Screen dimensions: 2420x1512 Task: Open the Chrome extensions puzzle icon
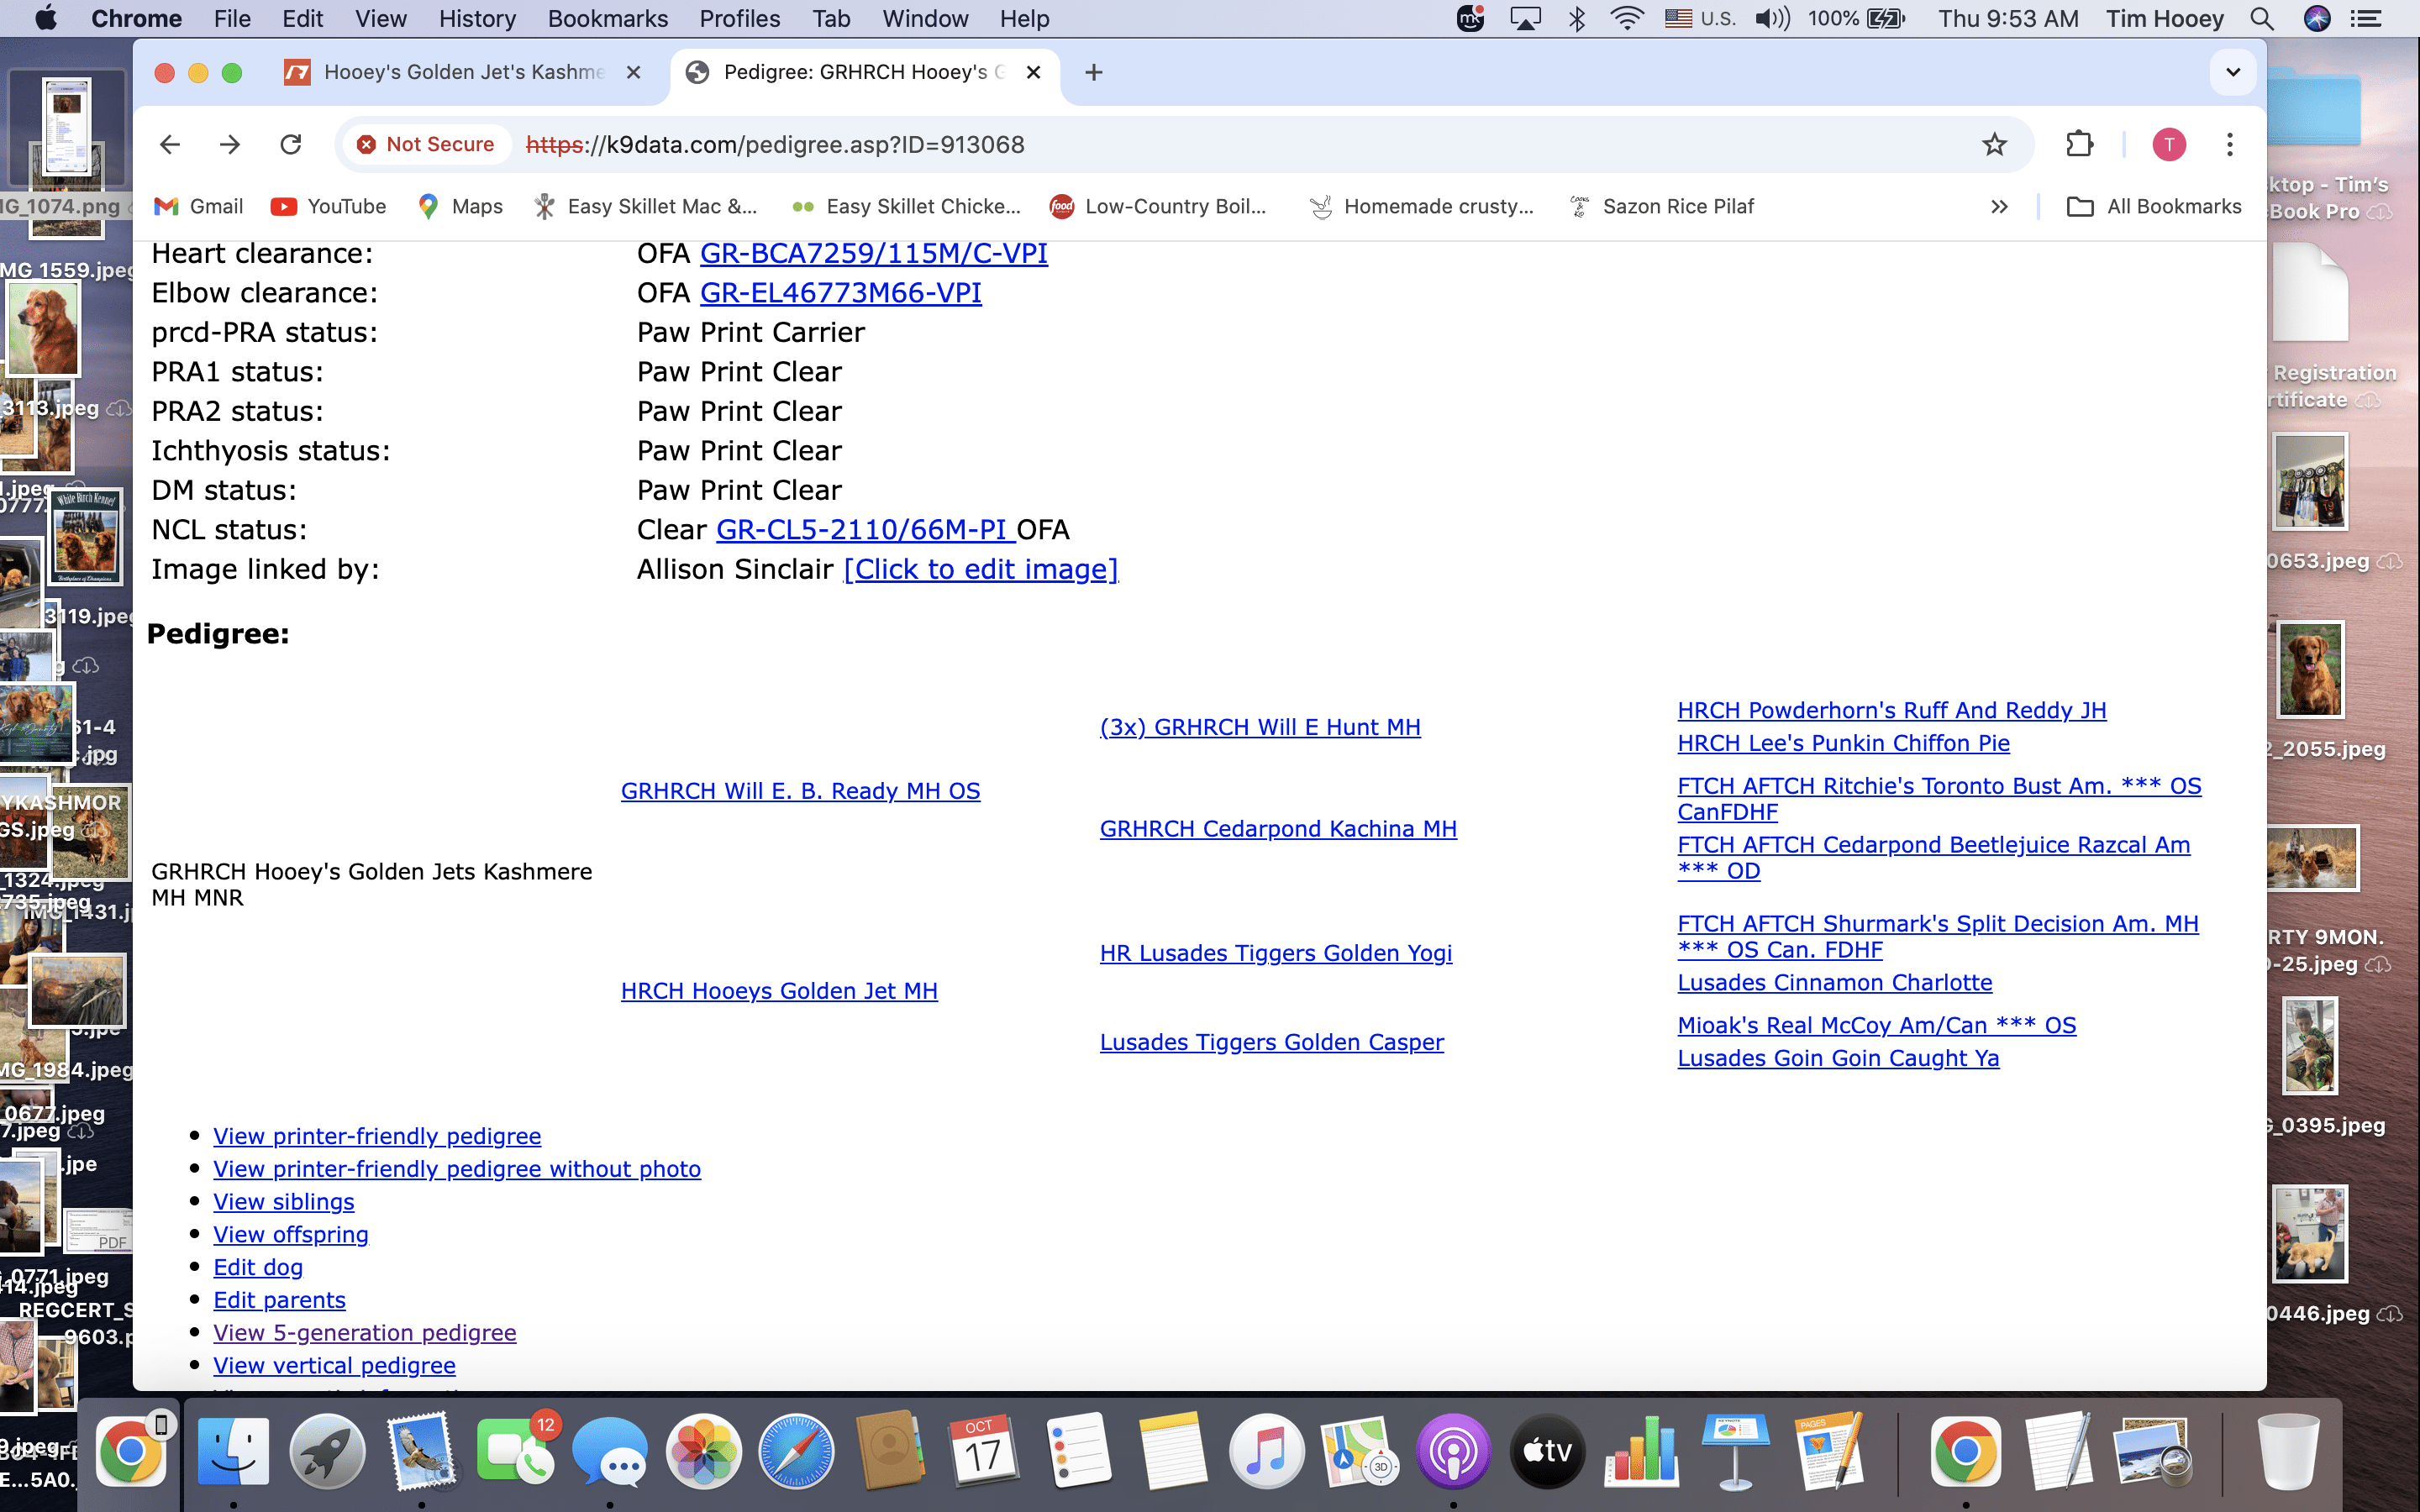click(x=2079, y=144)
